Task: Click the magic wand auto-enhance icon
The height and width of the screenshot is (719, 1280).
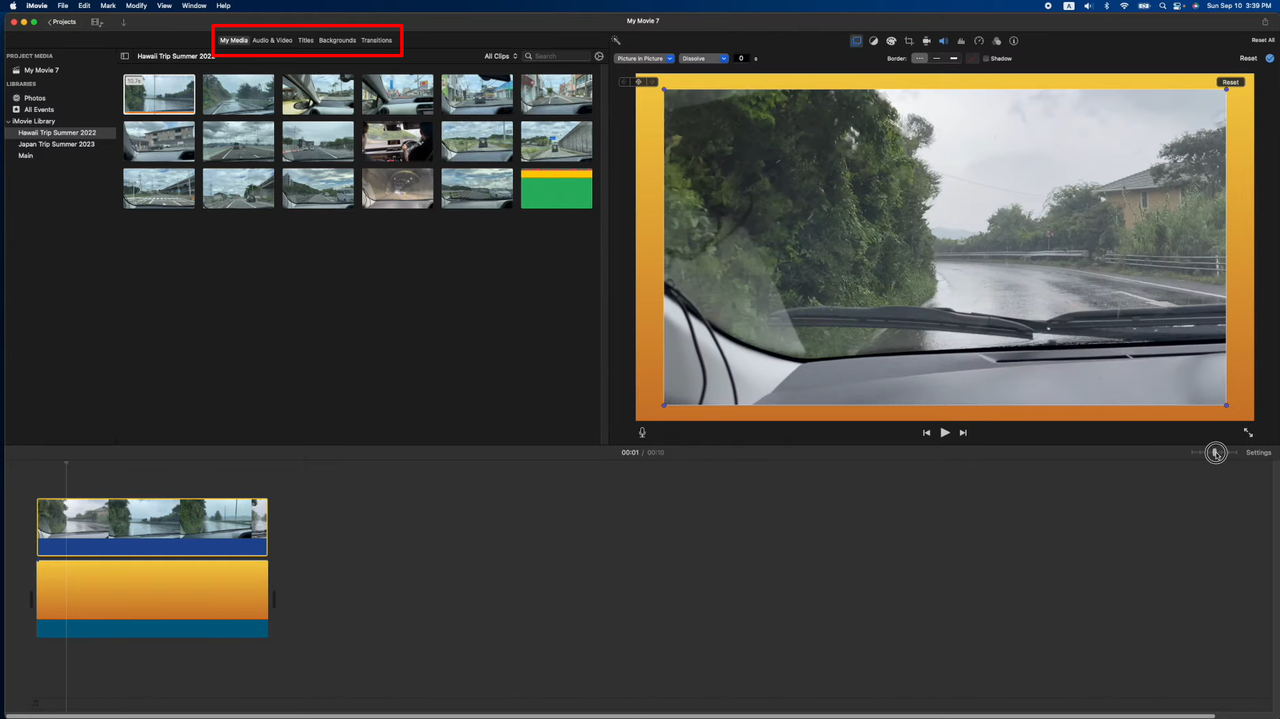Action: 616,41
